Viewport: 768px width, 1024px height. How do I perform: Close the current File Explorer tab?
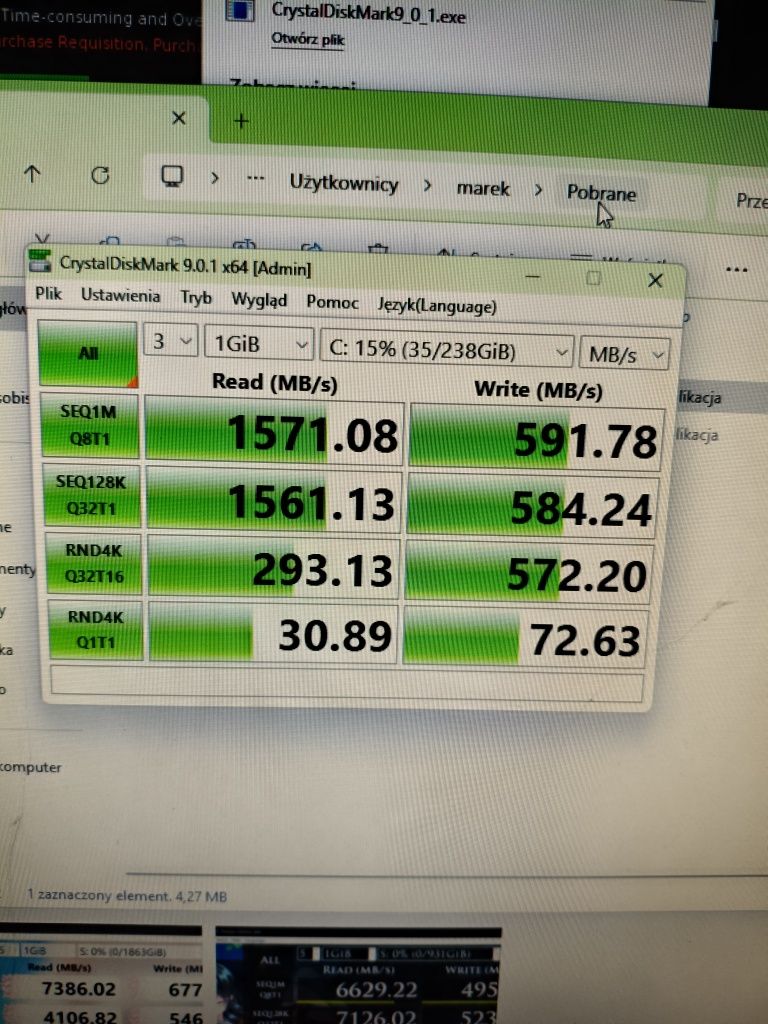click(178, 118)
